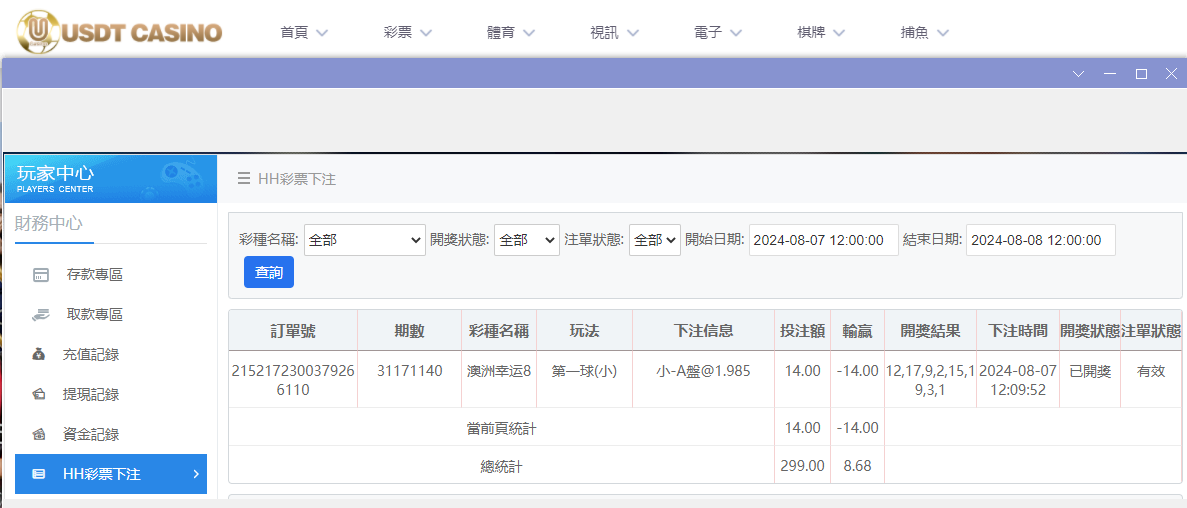
Task: Click the deposit area card icon
Action: tap(40, 275)
